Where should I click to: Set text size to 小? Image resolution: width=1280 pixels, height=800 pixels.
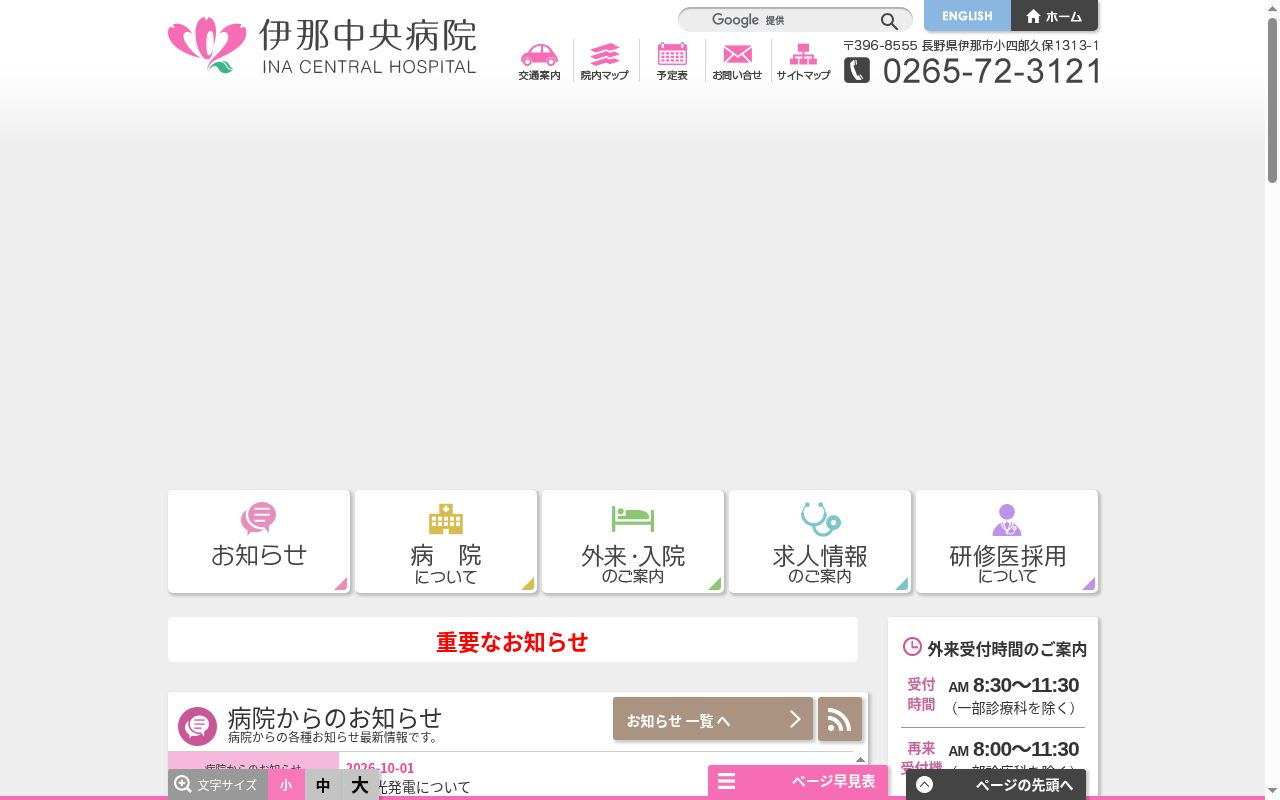286,785
